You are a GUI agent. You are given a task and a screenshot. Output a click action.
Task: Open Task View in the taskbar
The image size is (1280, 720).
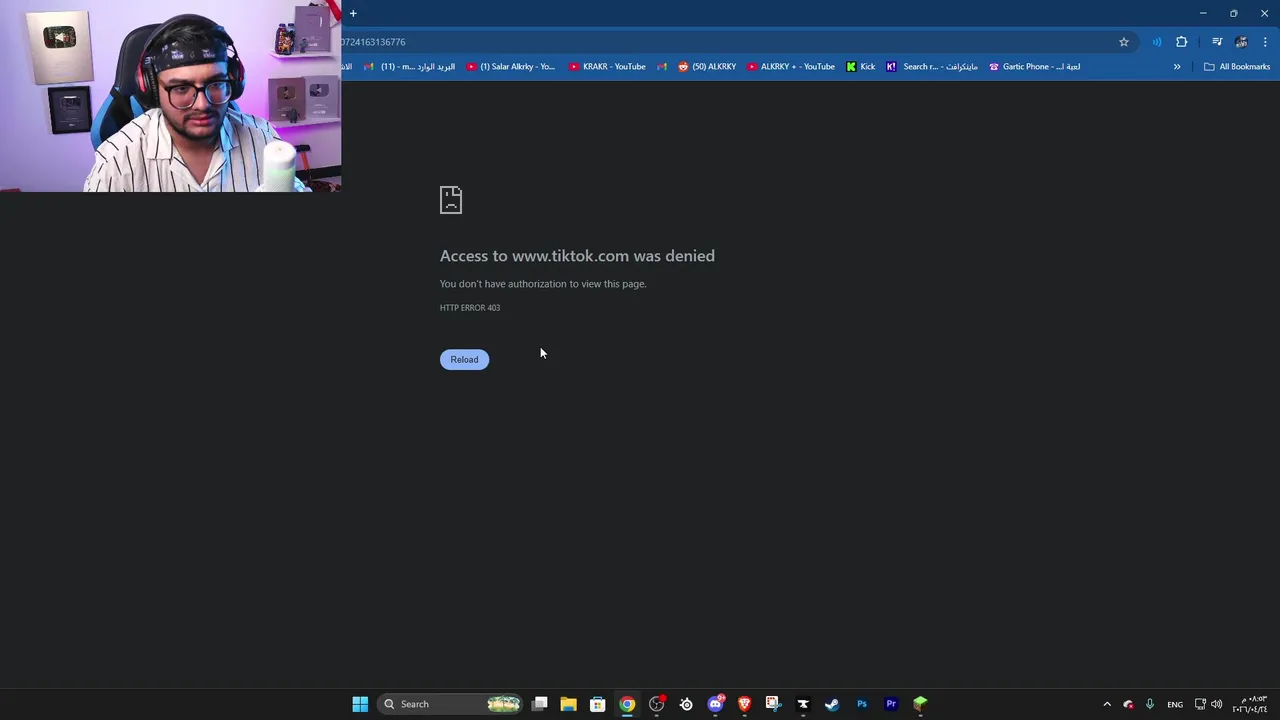540,704
